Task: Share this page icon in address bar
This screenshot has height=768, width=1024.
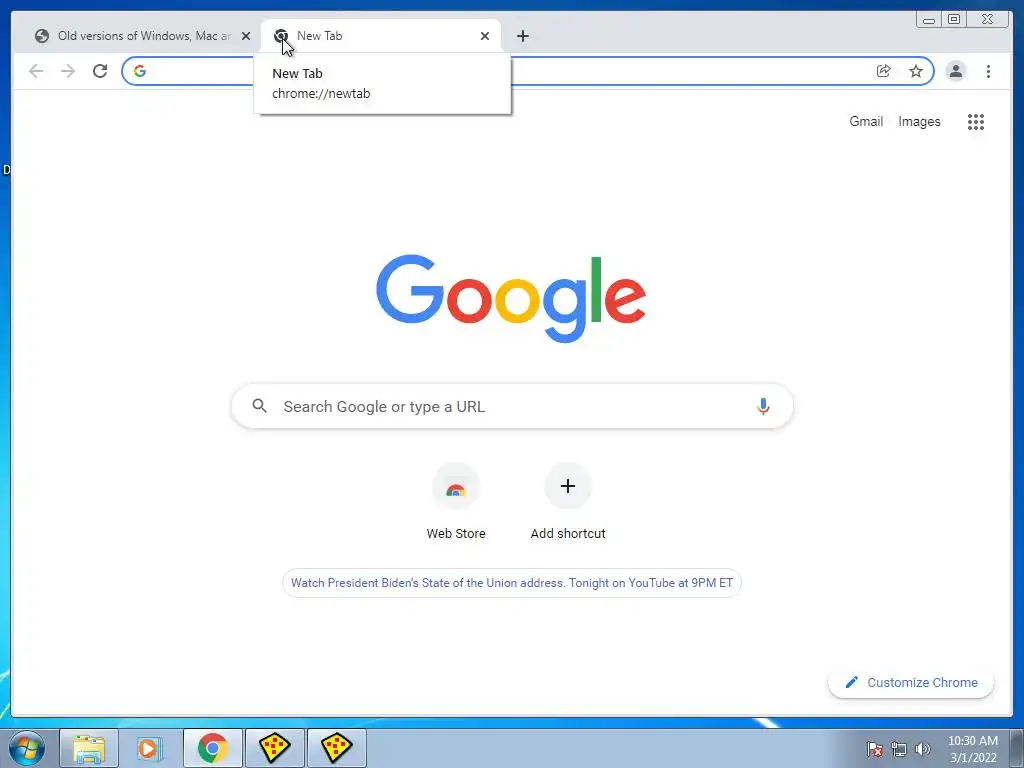Action: [x=883, y=71]
